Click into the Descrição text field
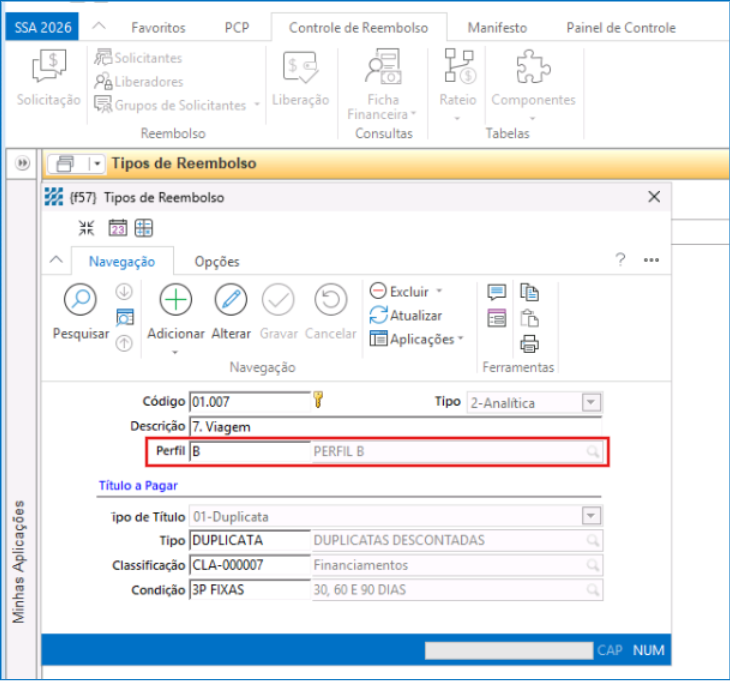This screenshot has width=730, height=681. (395, 426)
